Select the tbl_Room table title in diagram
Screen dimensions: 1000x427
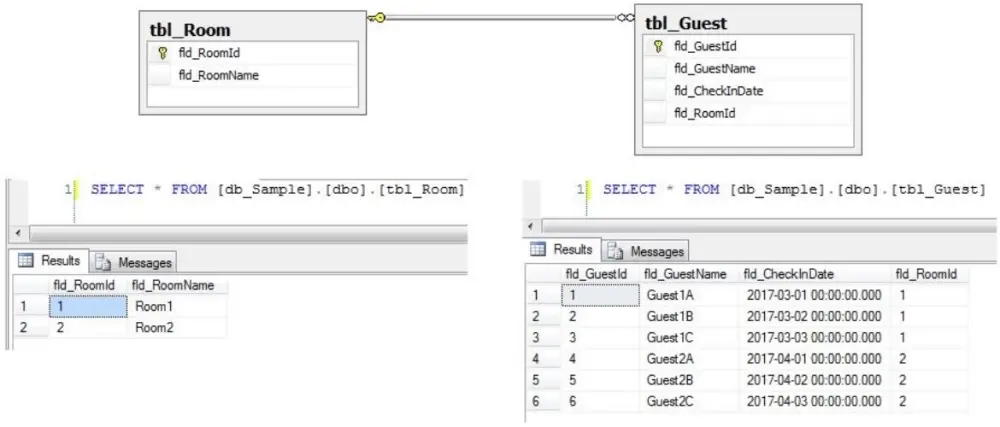[x=190, y=29]
